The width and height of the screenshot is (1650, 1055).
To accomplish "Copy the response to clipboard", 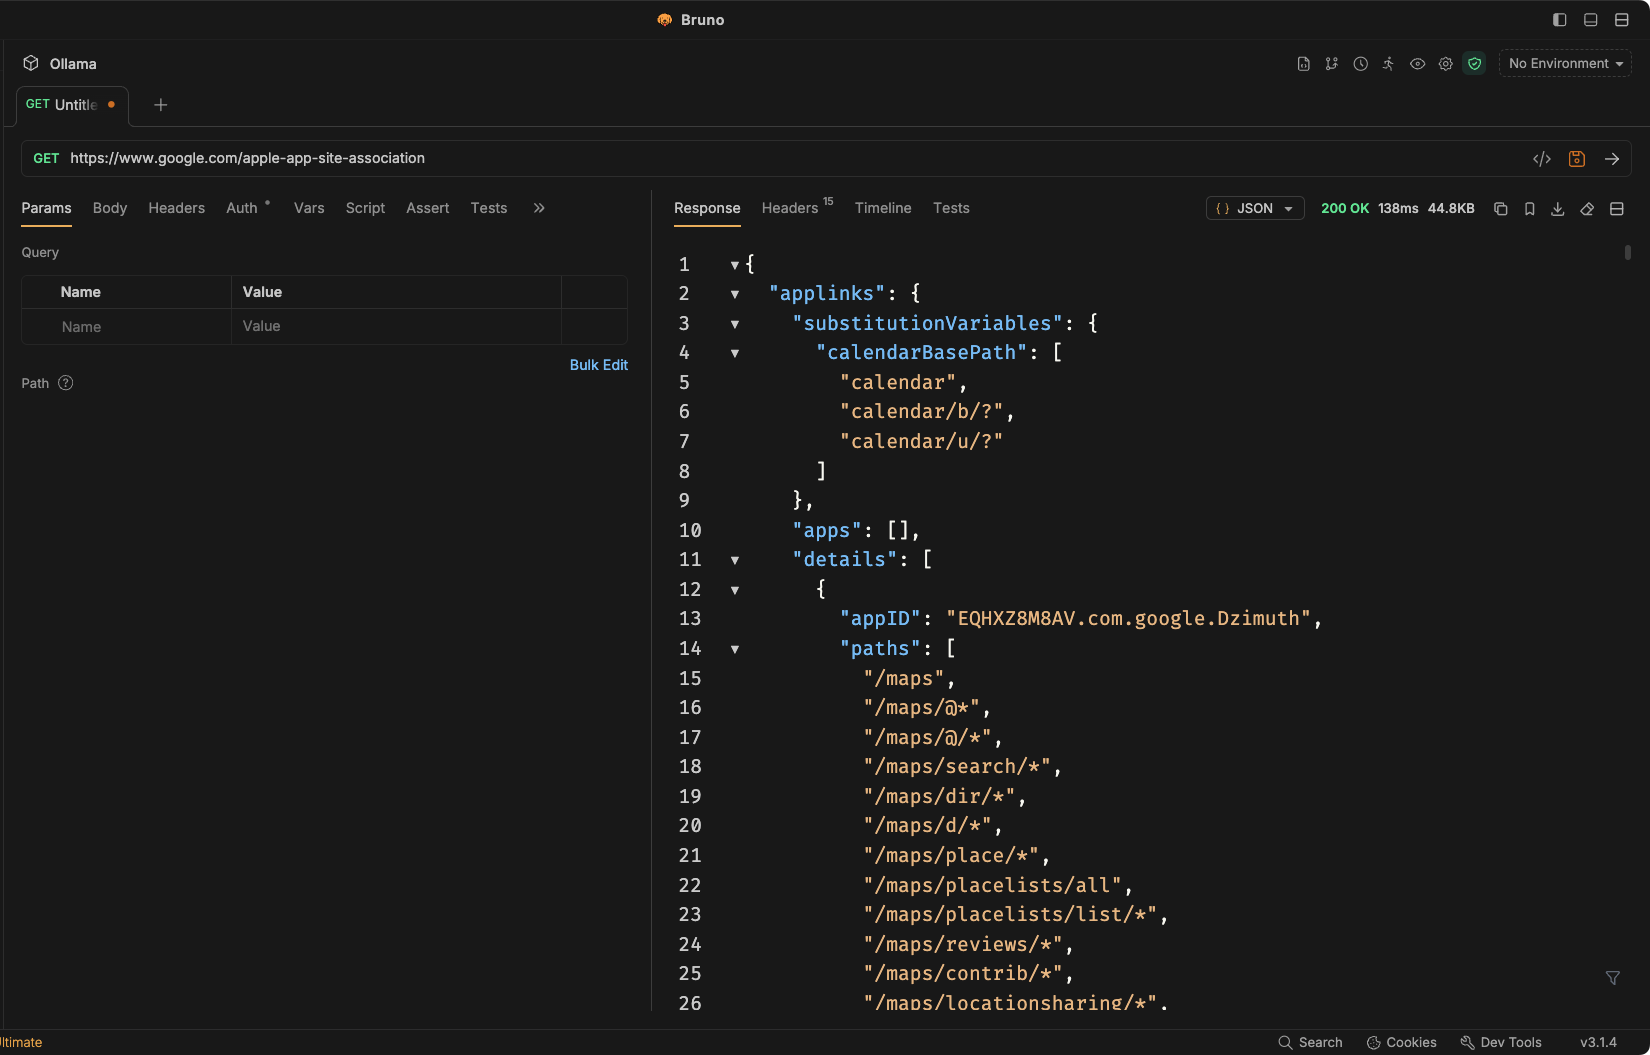I will pos(1500,209).
